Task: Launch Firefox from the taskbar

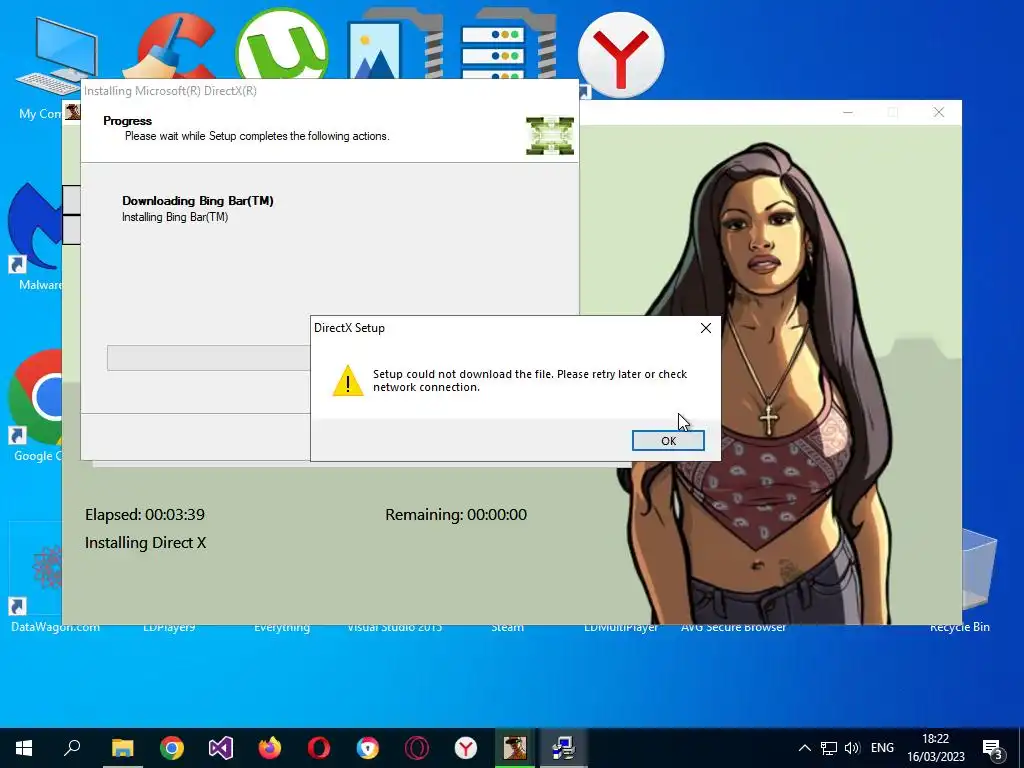Action: (x=270, y=748)
